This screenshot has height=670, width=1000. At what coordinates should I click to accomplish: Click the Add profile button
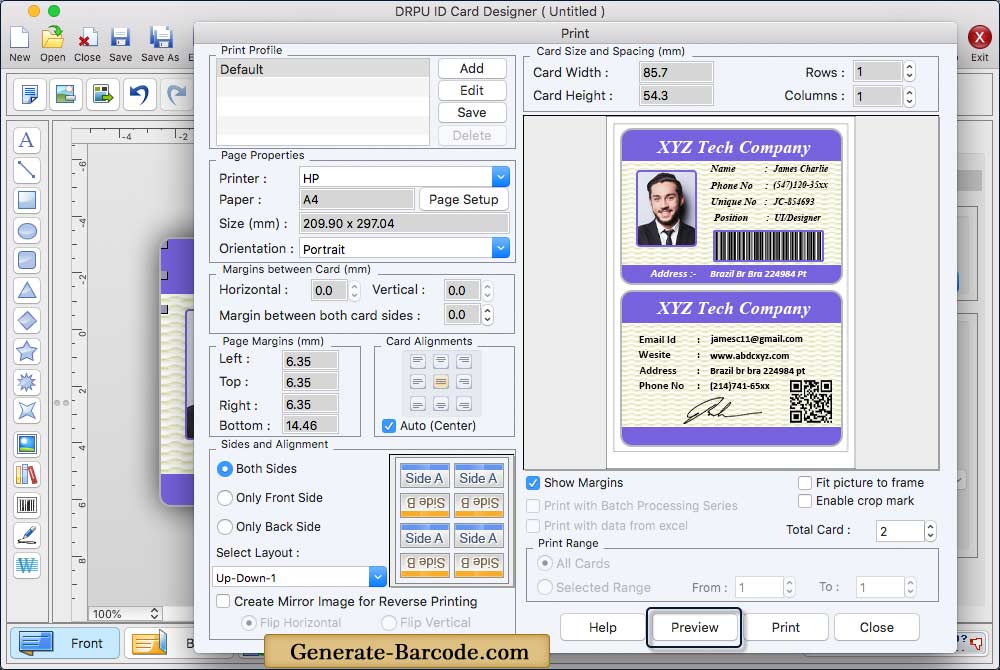472,68
